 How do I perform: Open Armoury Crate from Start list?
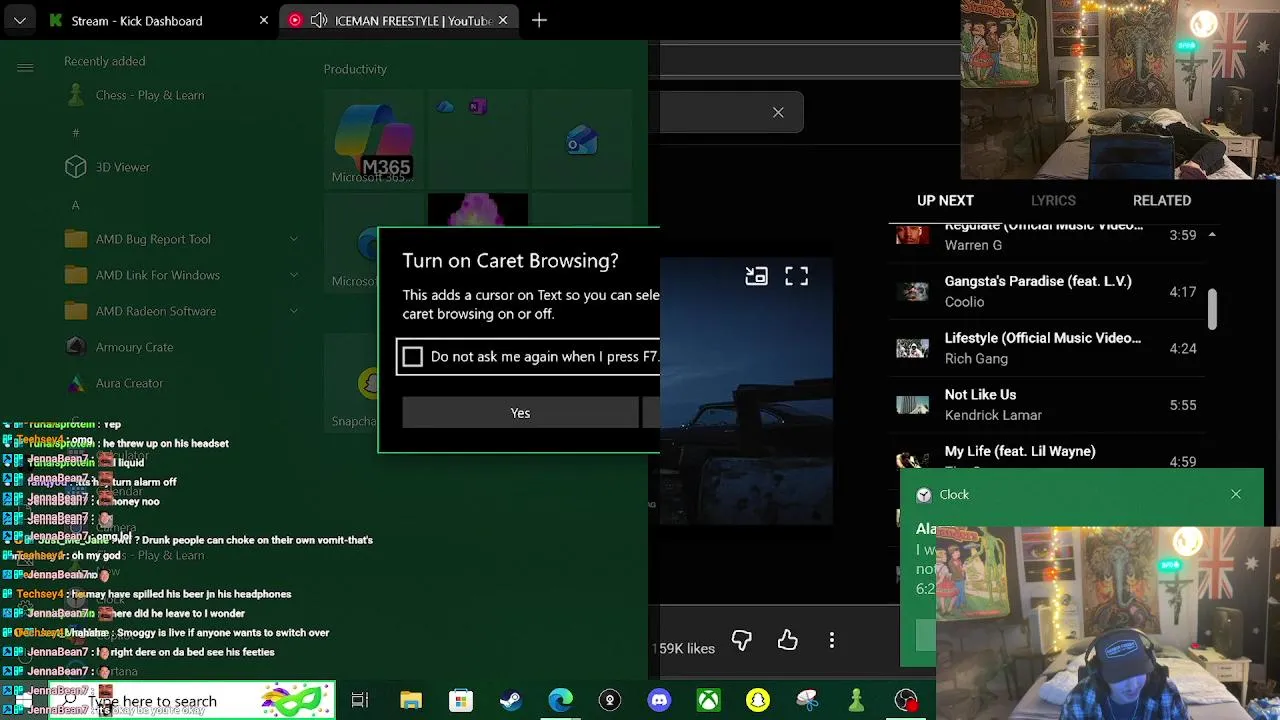(134, 347)
